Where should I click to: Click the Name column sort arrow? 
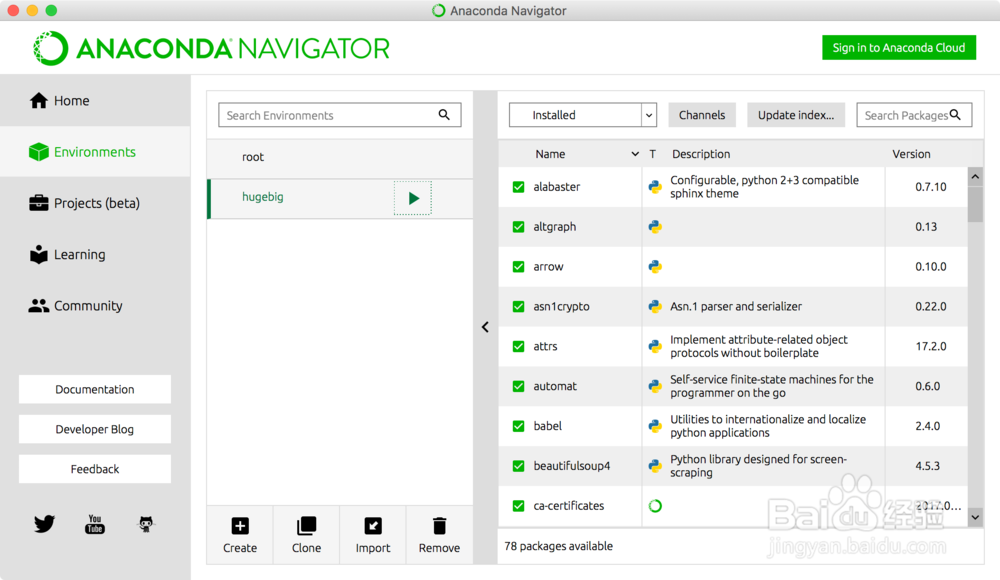(x=635, y=154)
